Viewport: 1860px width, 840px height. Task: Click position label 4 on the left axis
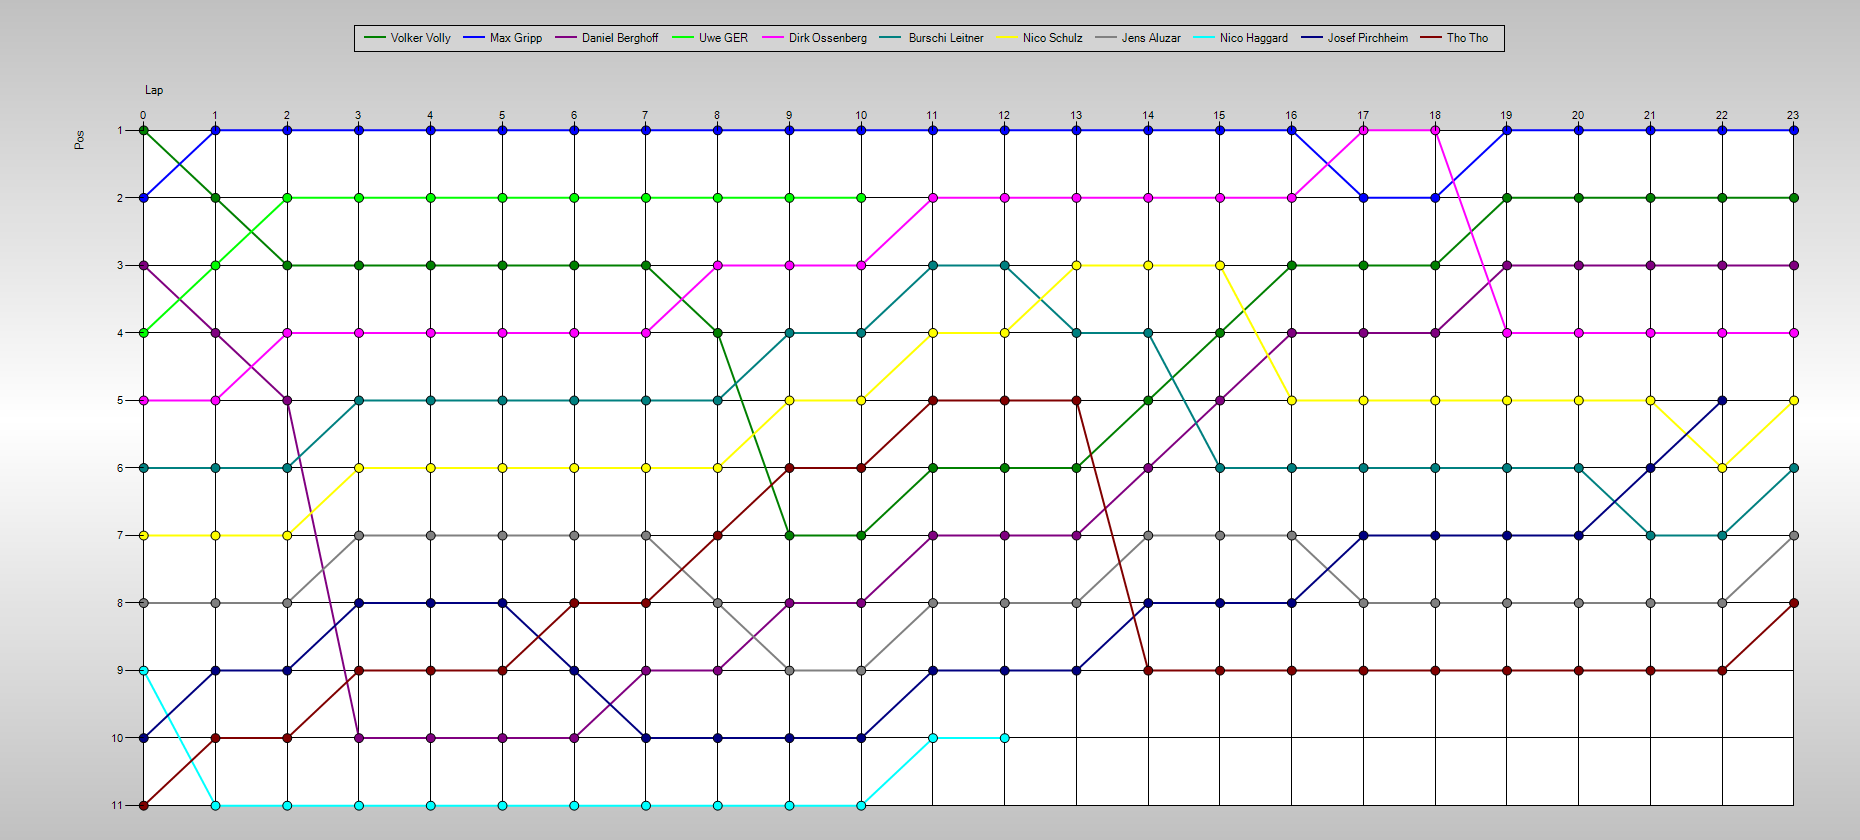coord(120,333)
